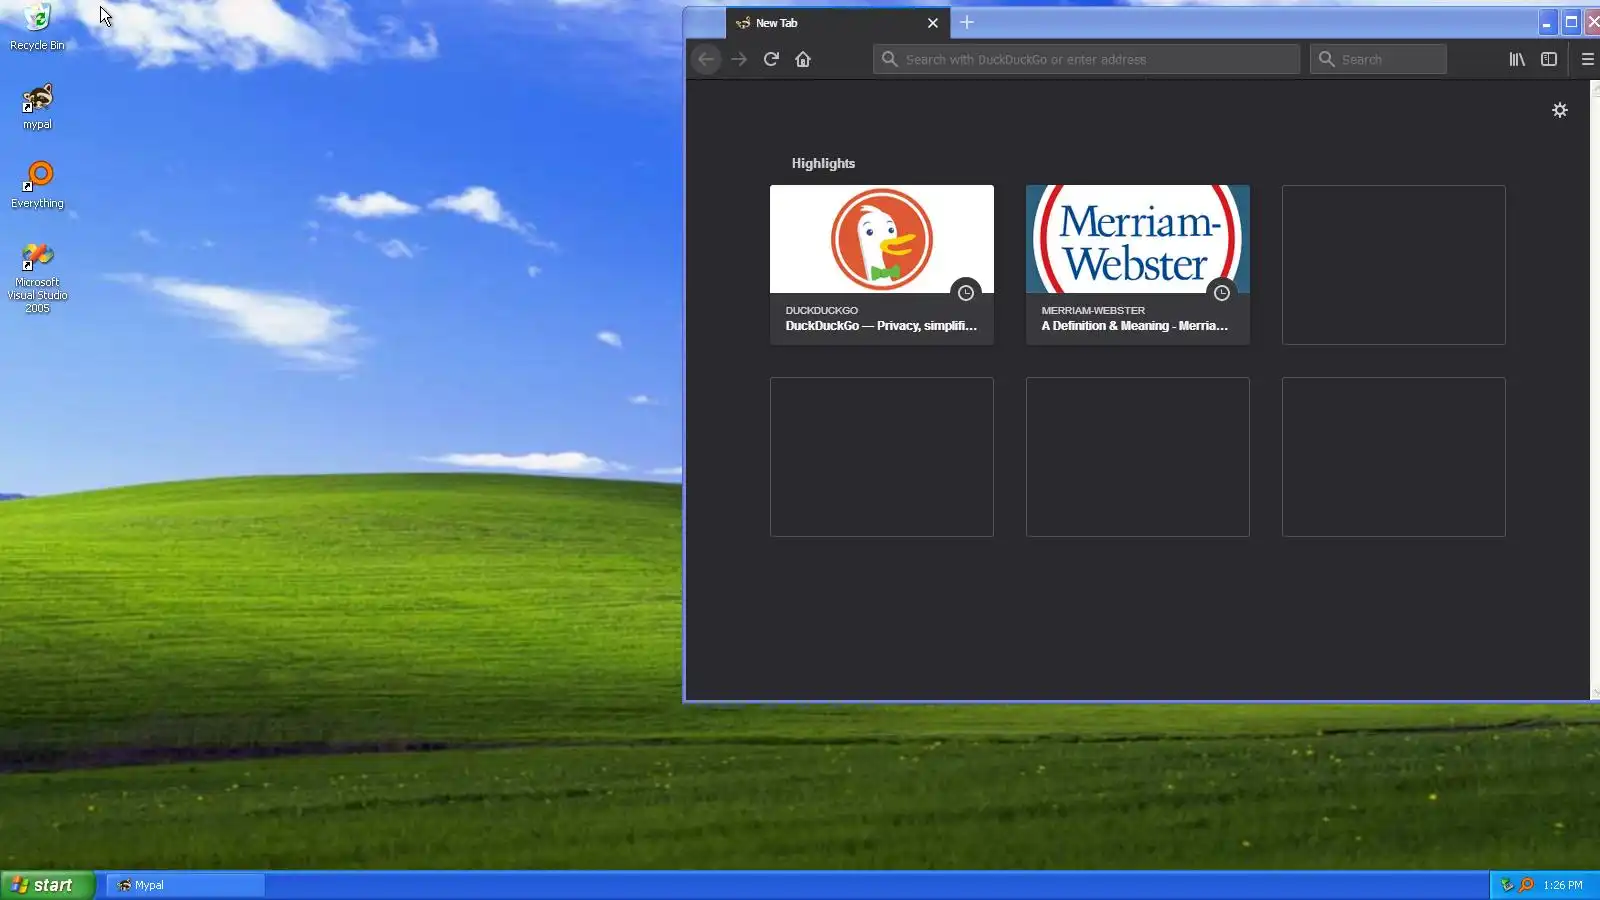Close the New Tab tab
Viewport: 1600px width, 900px height.
click(933, 23)
